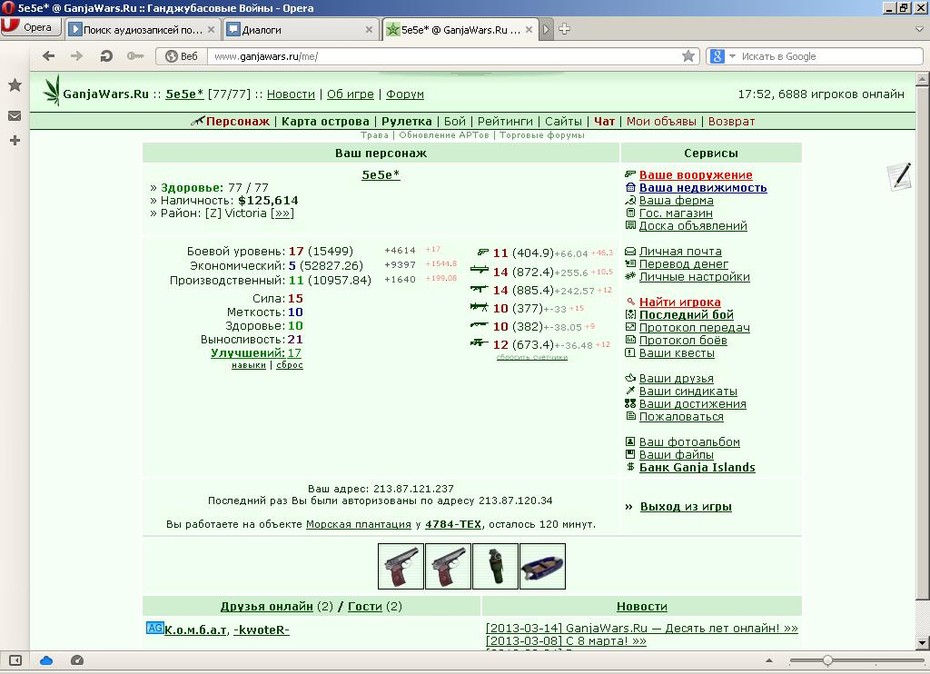Click the second pistol item thumbnail
The image size is (930, 674).
(448, 566)
